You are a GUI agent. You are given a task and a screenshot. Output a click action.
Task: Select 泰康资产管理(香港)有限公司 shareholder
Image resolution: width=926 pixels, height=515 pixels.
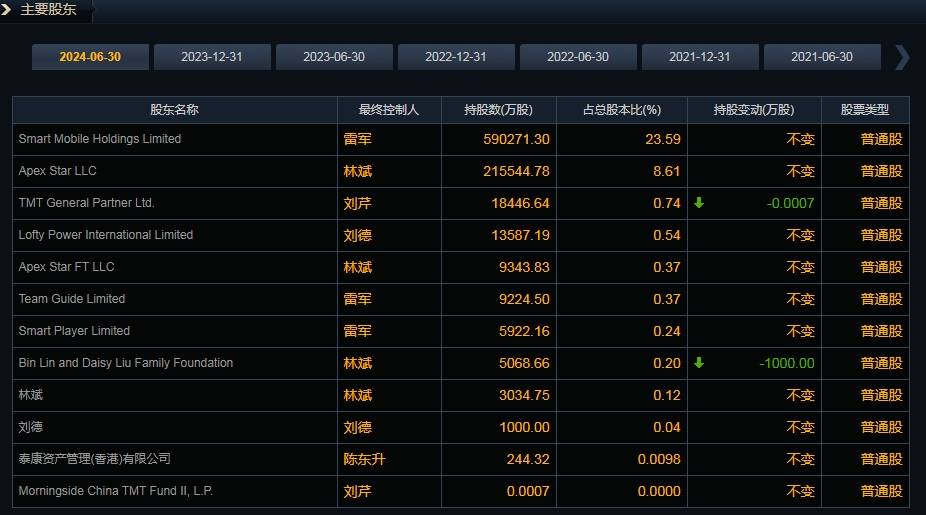tap(94, 458)
